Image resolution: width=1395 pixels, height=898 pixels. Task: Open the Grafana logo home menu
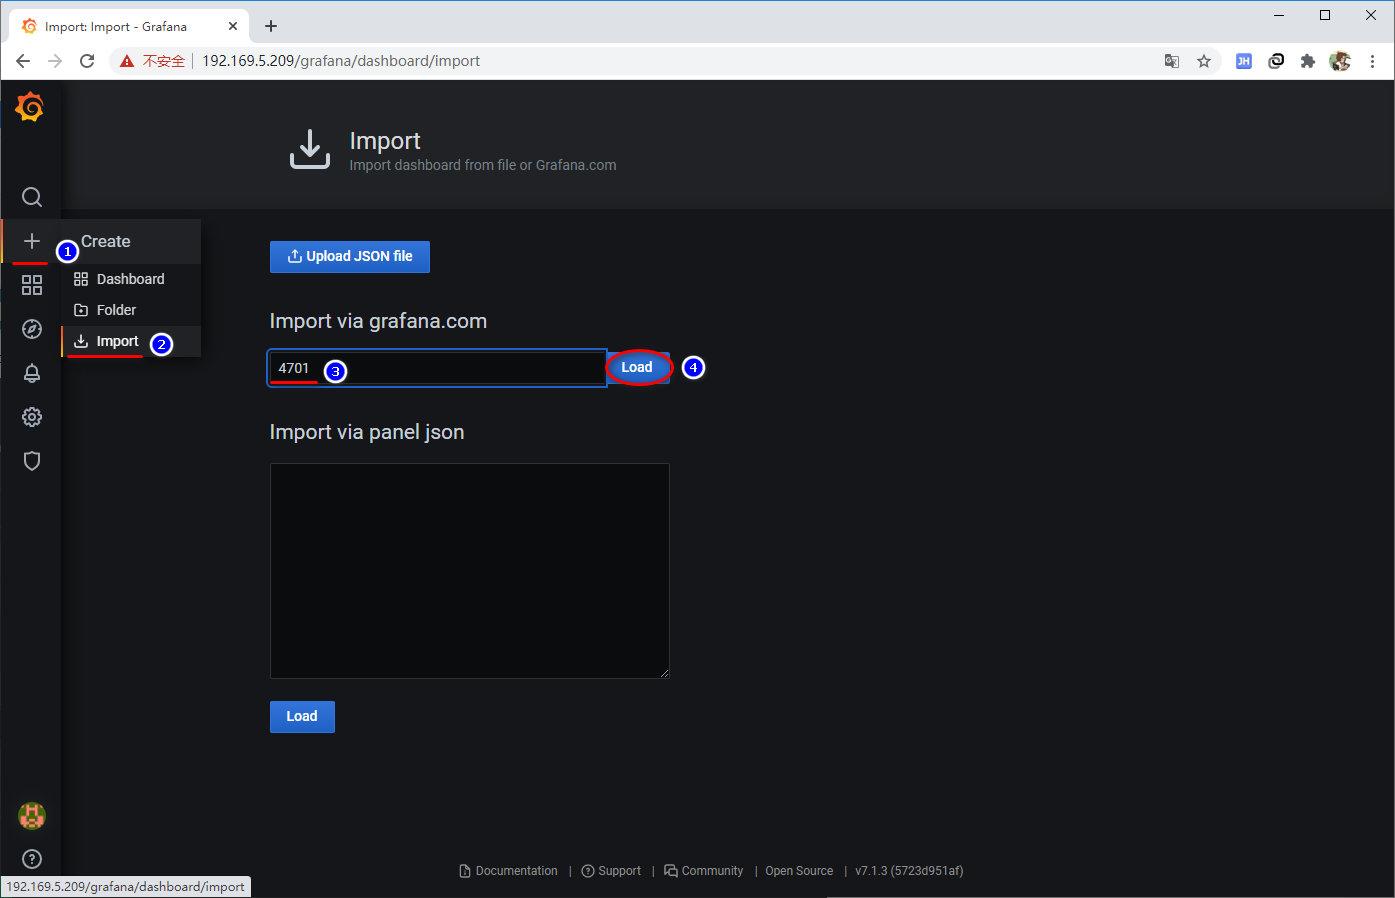click(x=31, y=106)
